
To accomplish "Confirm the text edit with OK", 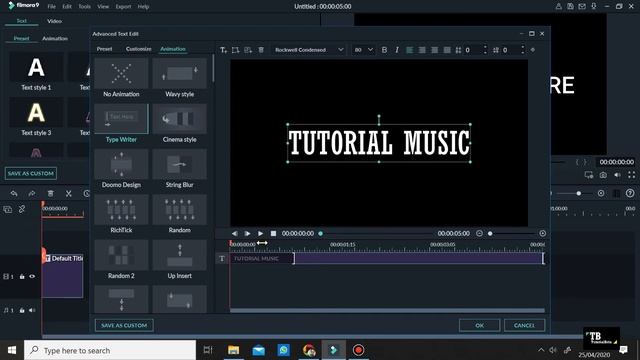I will pos(480,325).
